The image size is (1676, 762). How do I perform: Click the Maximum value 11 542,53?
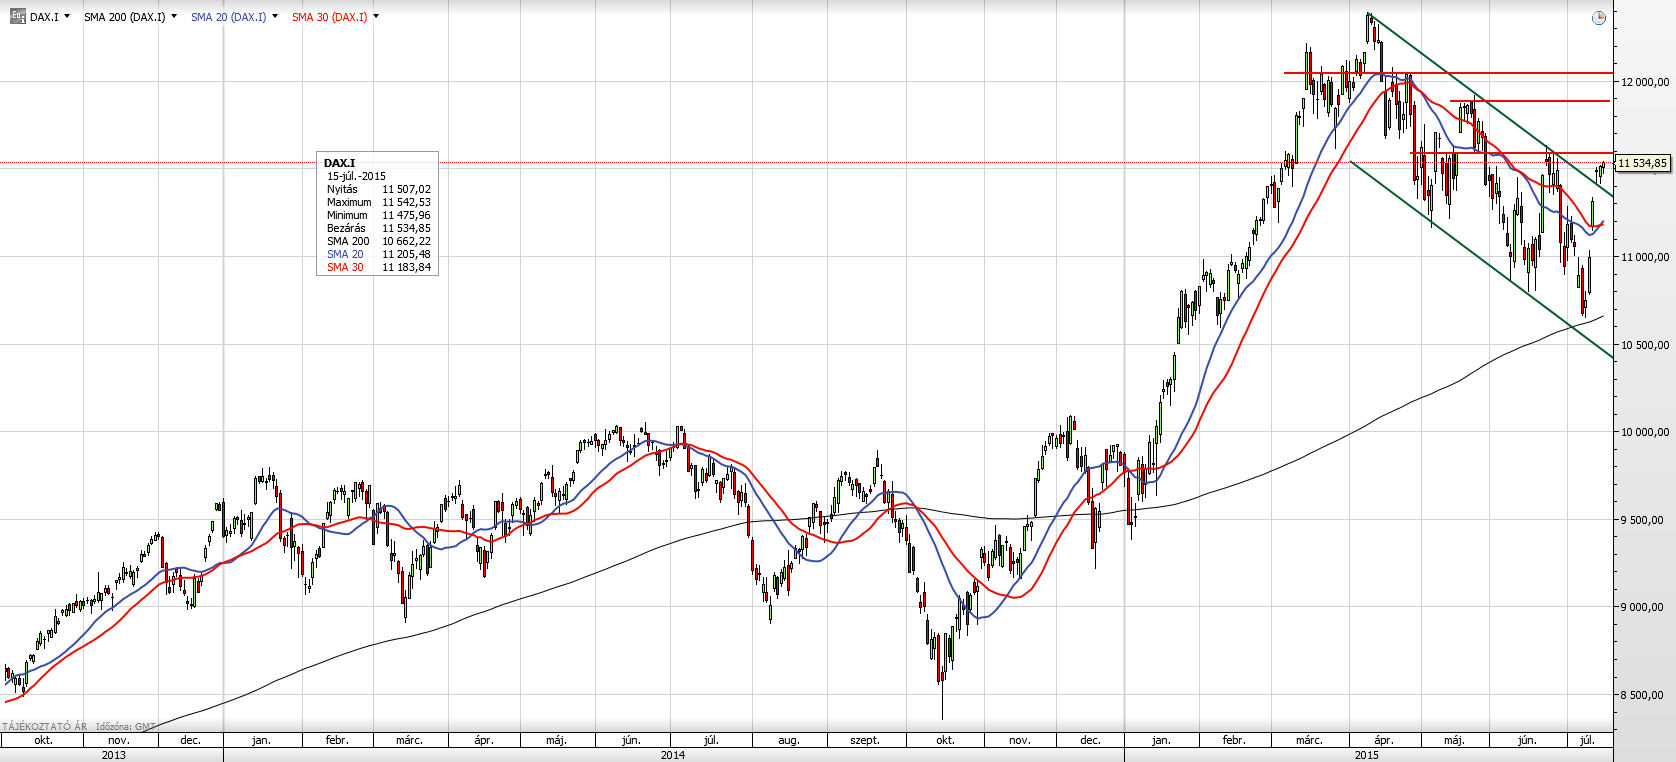coord(406,202)
